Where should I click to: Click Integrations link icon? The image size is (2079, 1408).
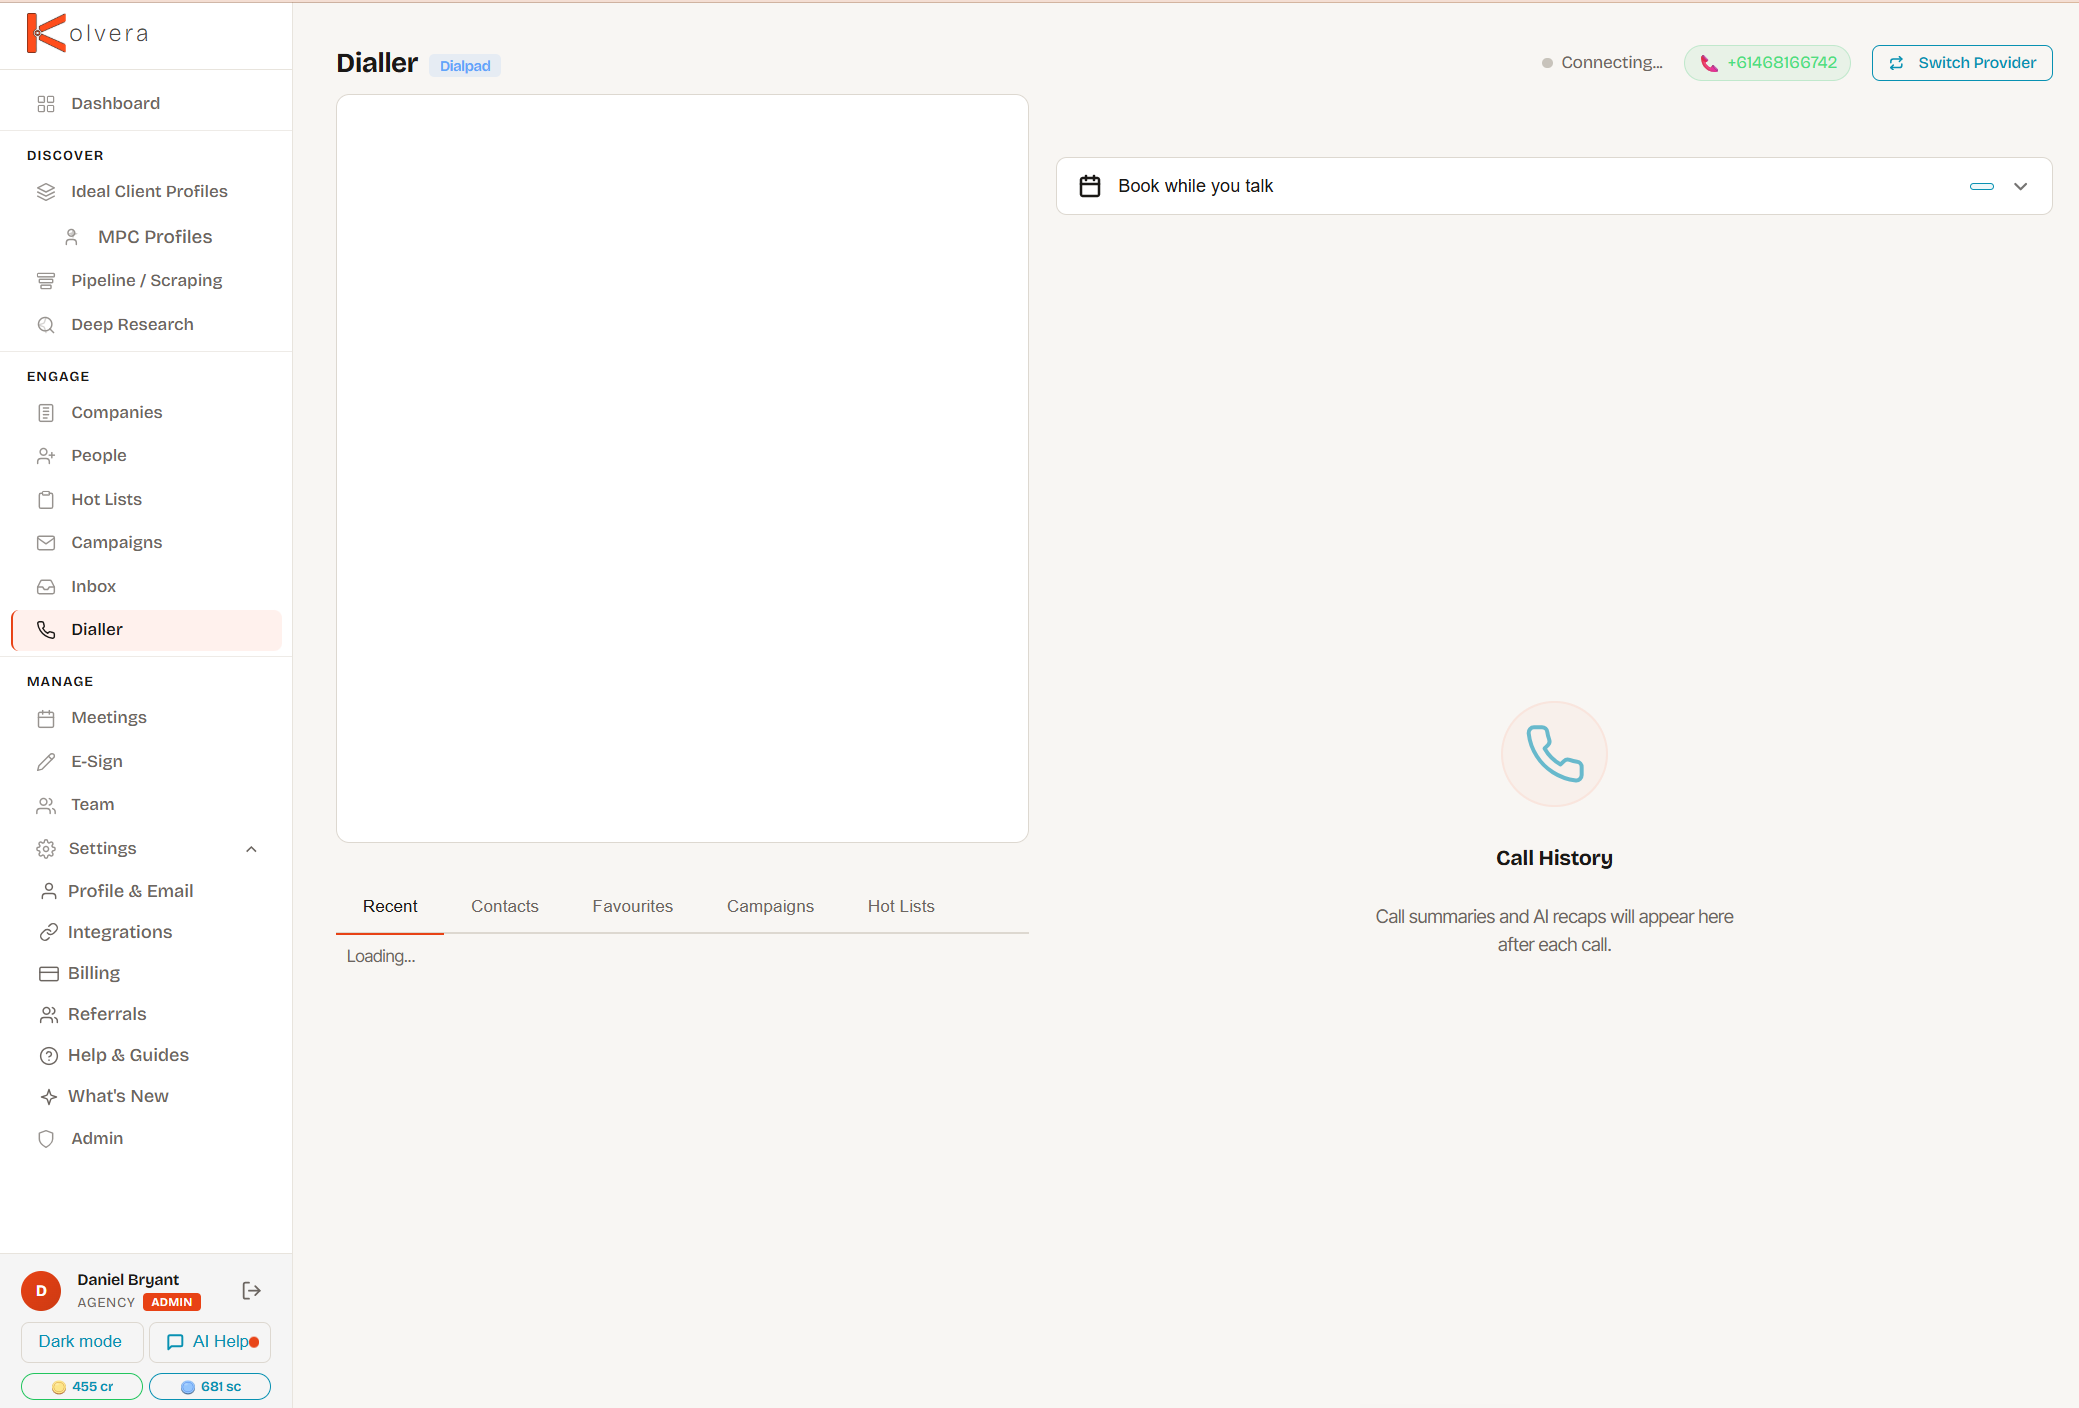click(49, 932)
